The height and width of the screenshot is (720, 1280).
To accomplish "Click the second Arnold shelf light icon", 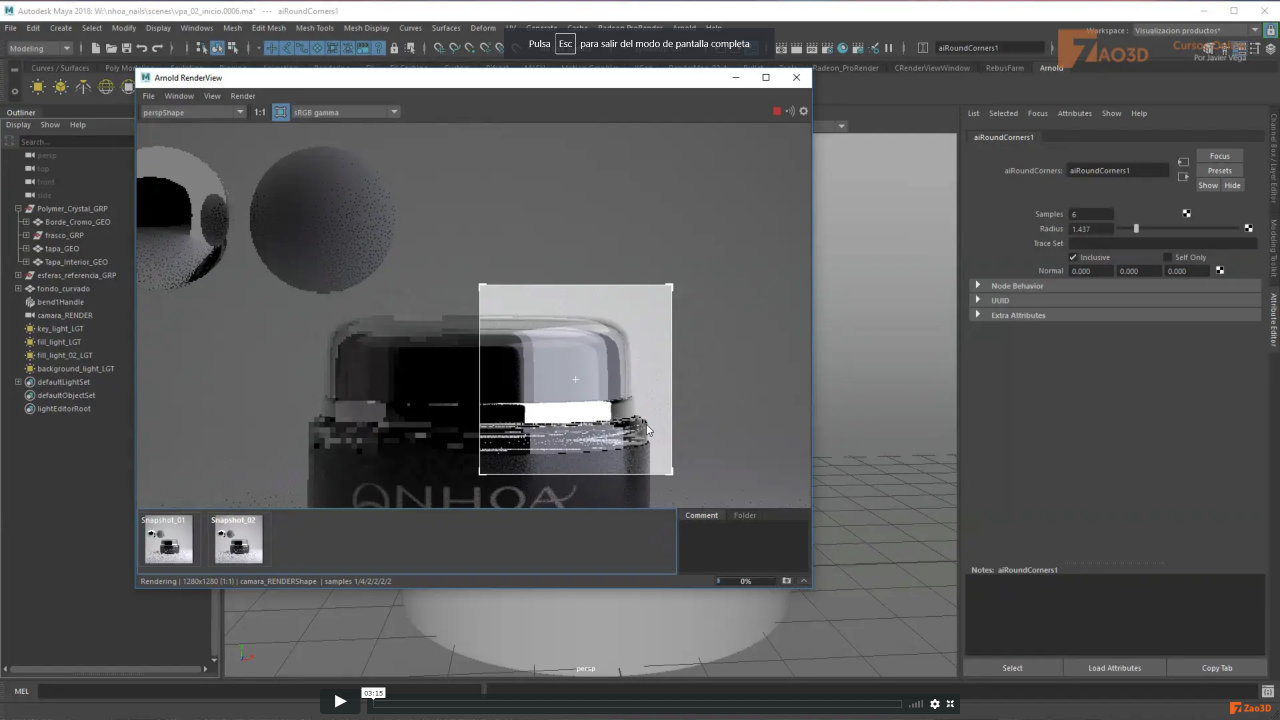I will tap(60, 88).
